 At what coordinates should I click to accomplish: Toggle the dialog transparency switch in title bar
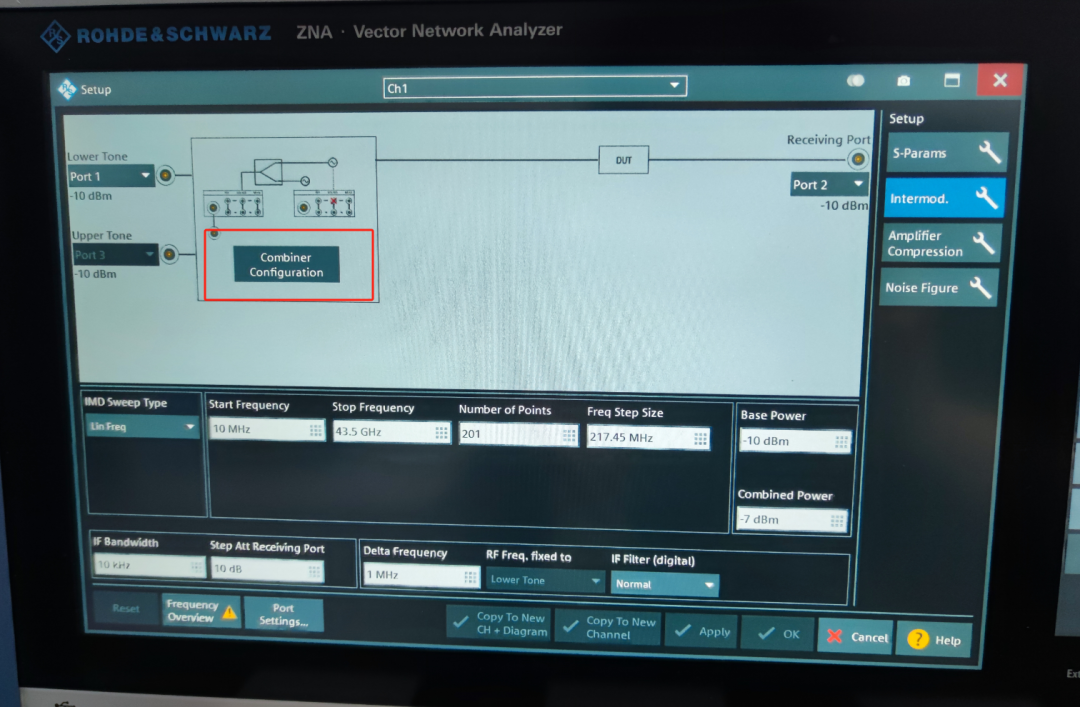click(855, 81)
